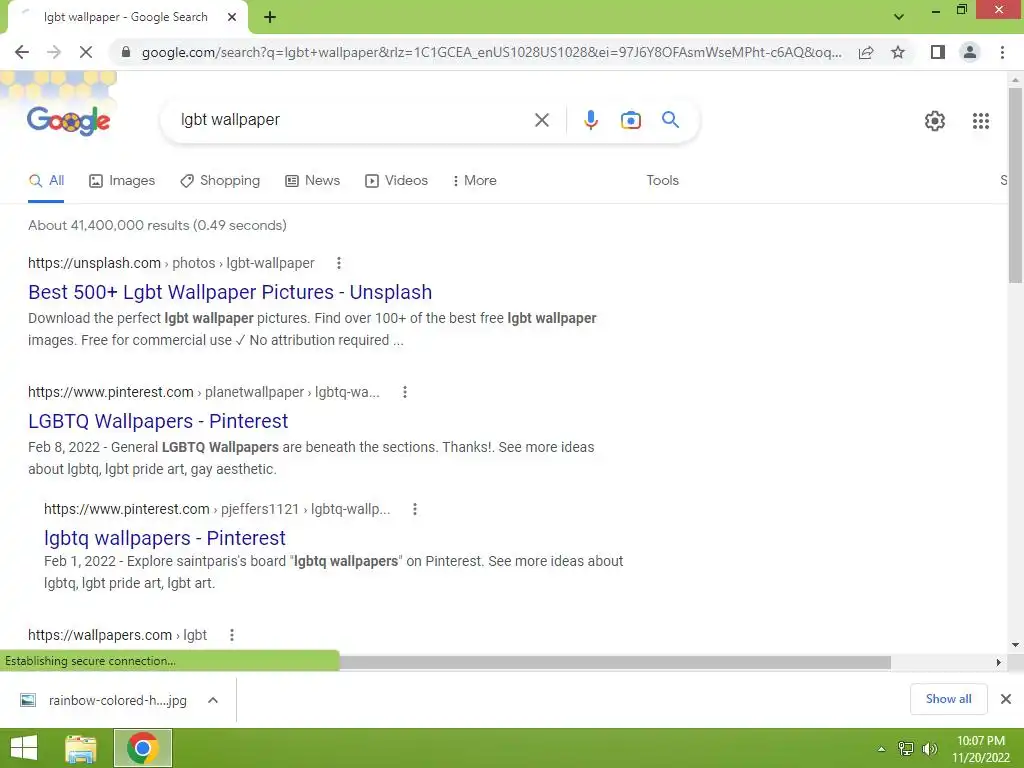Open the Chrome profile avatar
The image size is (1024, 768).
pyautogui.click(x=970, y=52)
